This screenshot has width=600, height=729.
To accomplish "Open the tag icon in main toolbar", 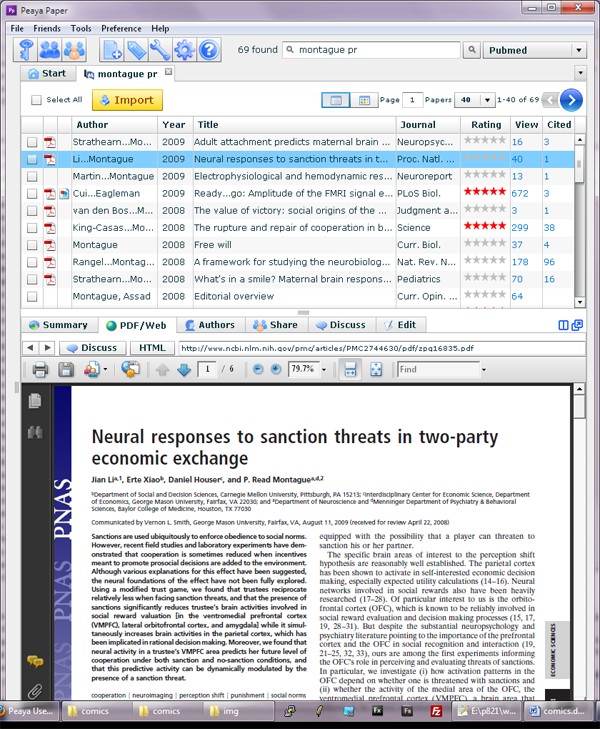I will pyautogui.click(x=137, y=50).
